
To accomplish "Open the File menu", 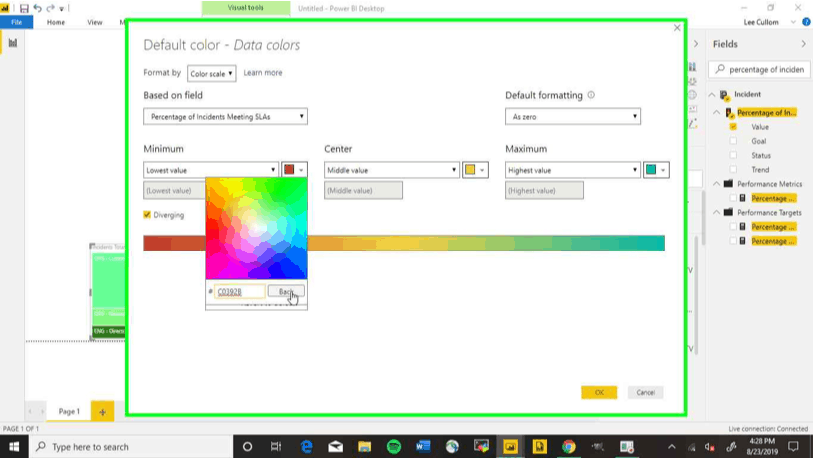I will pyautogui.click(x=17, y=22).
